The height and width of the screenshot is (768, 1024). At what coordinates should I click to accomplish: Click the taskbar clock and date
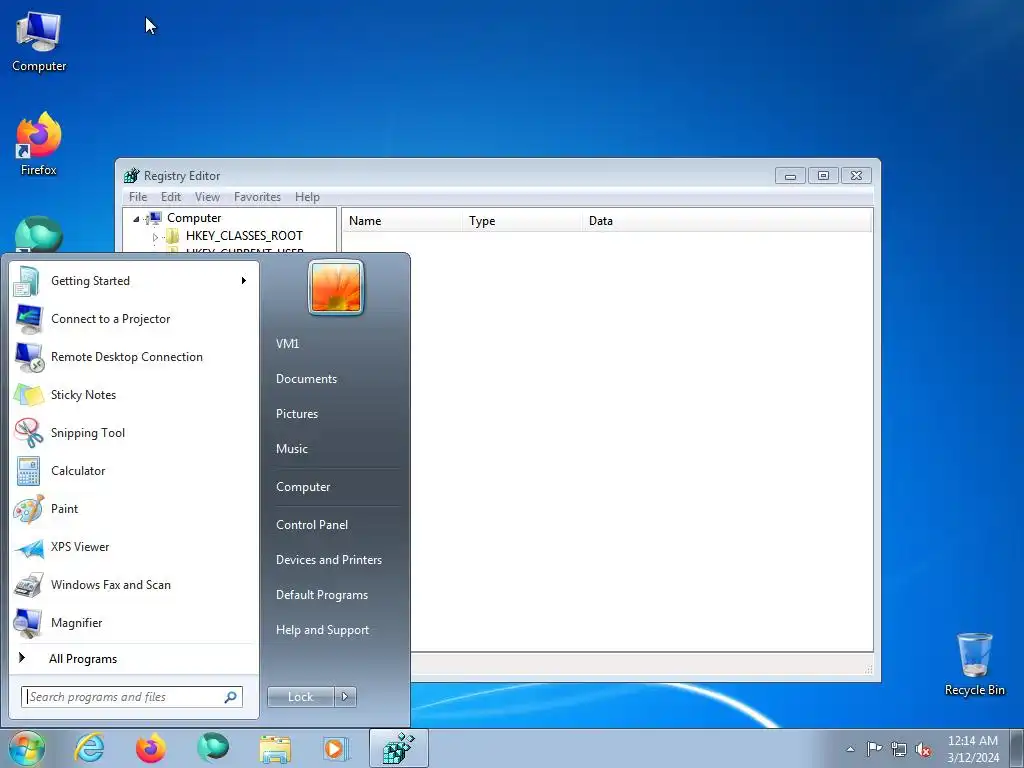coord(973,749)
